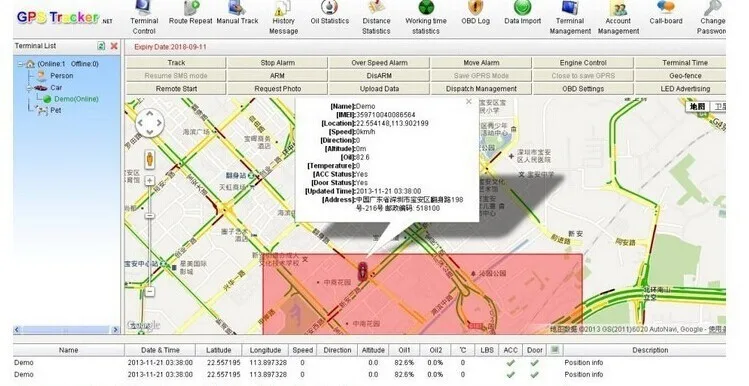Click the Date & Time column header
The width and height of the screenshot is (749, 386).
160,350
